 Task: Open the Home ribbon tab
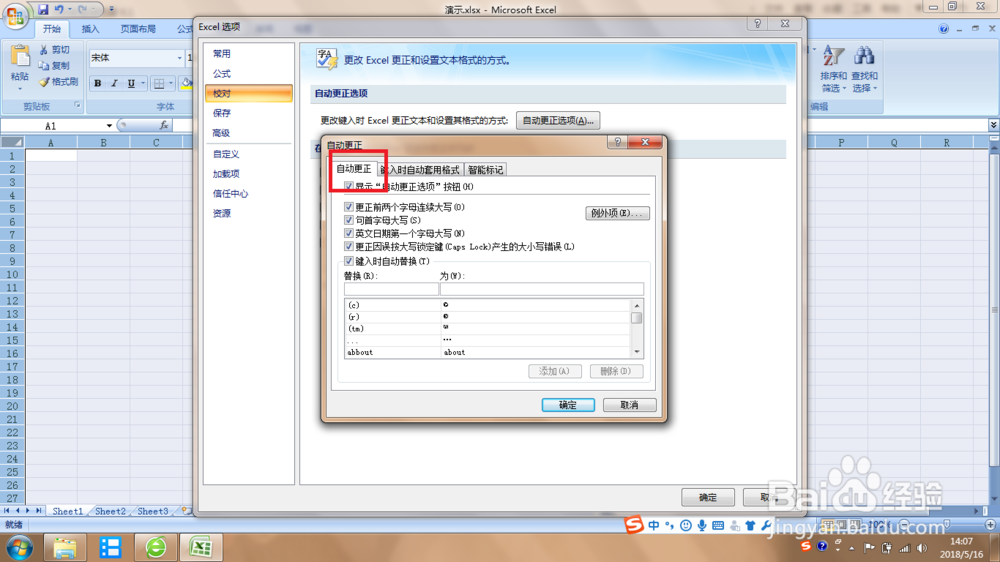point(52,29)
